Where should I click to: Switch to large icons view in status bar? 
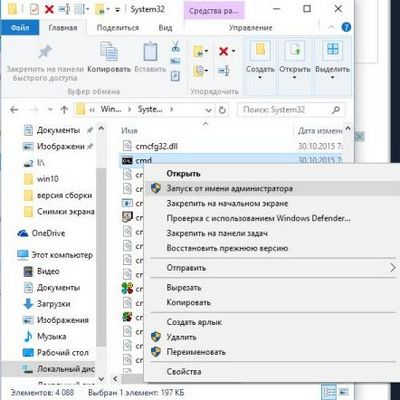click(x=343, y=392)
